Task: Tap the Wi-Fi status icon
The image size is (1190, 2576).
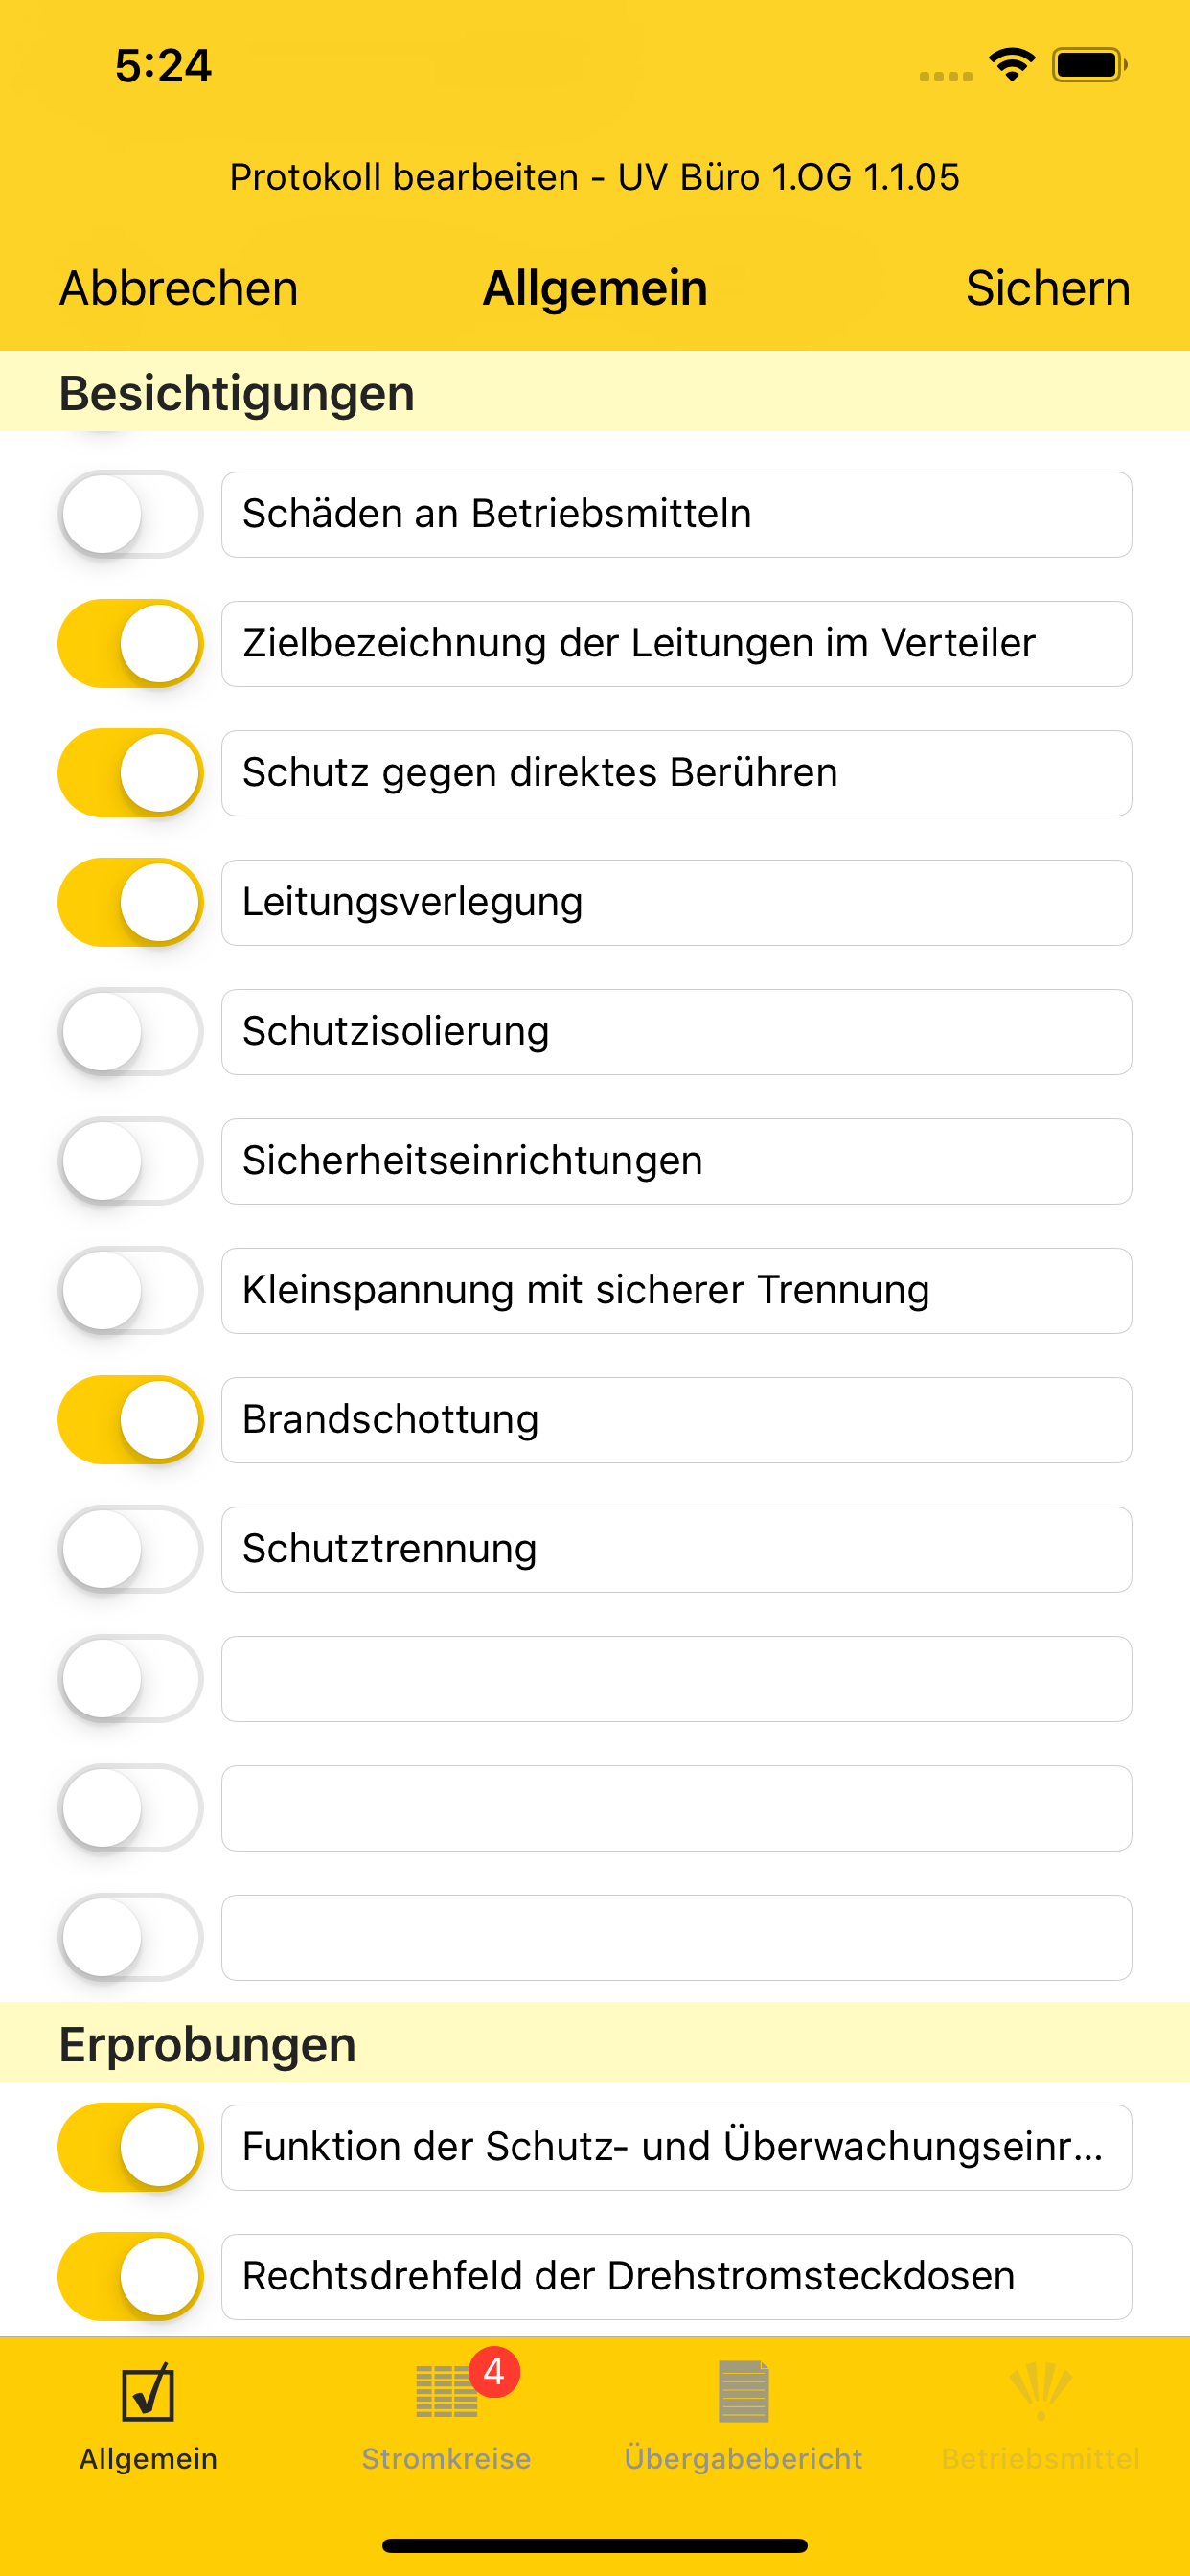Action: point(1012,66)
